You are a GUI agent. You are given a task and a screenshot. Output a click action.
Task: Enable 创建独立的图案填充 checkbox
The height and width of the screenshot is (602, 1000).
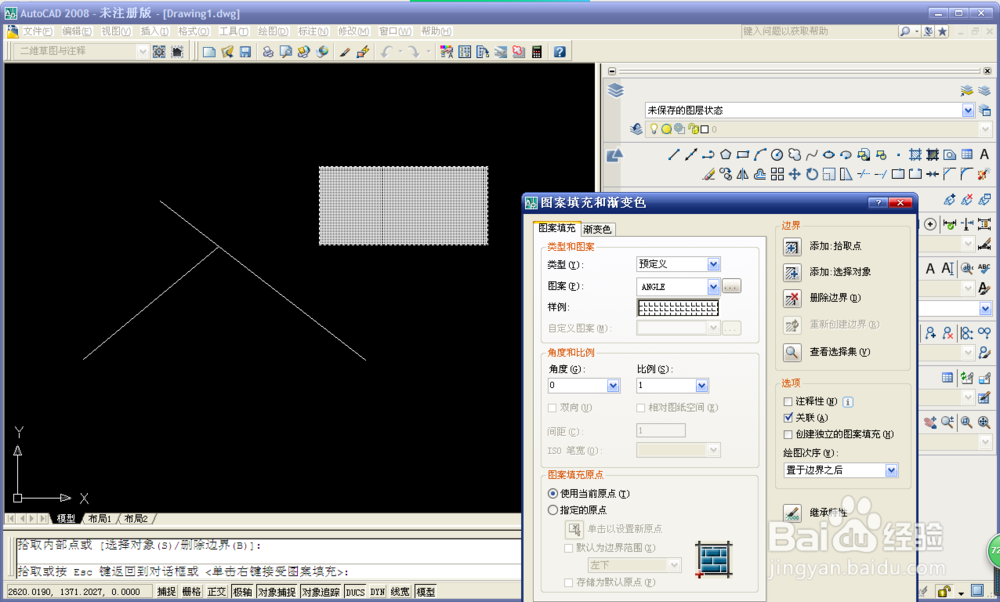788,434
